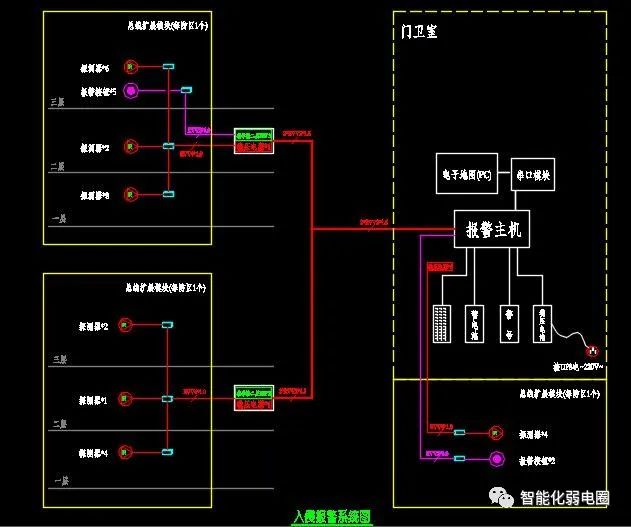Click the 入侵报警系统图 title text
Viewport: 631px width, 527px height.
pos(332,517)
